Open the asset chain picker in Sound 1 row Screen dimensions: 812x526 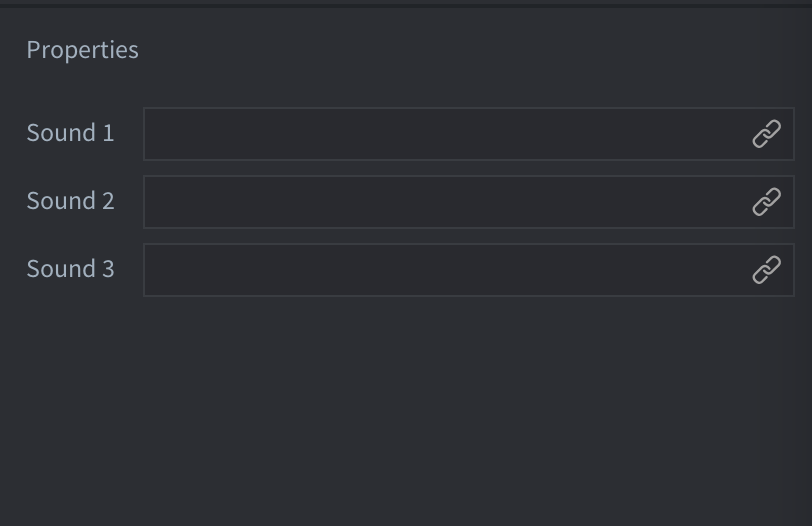pos(766,134)
